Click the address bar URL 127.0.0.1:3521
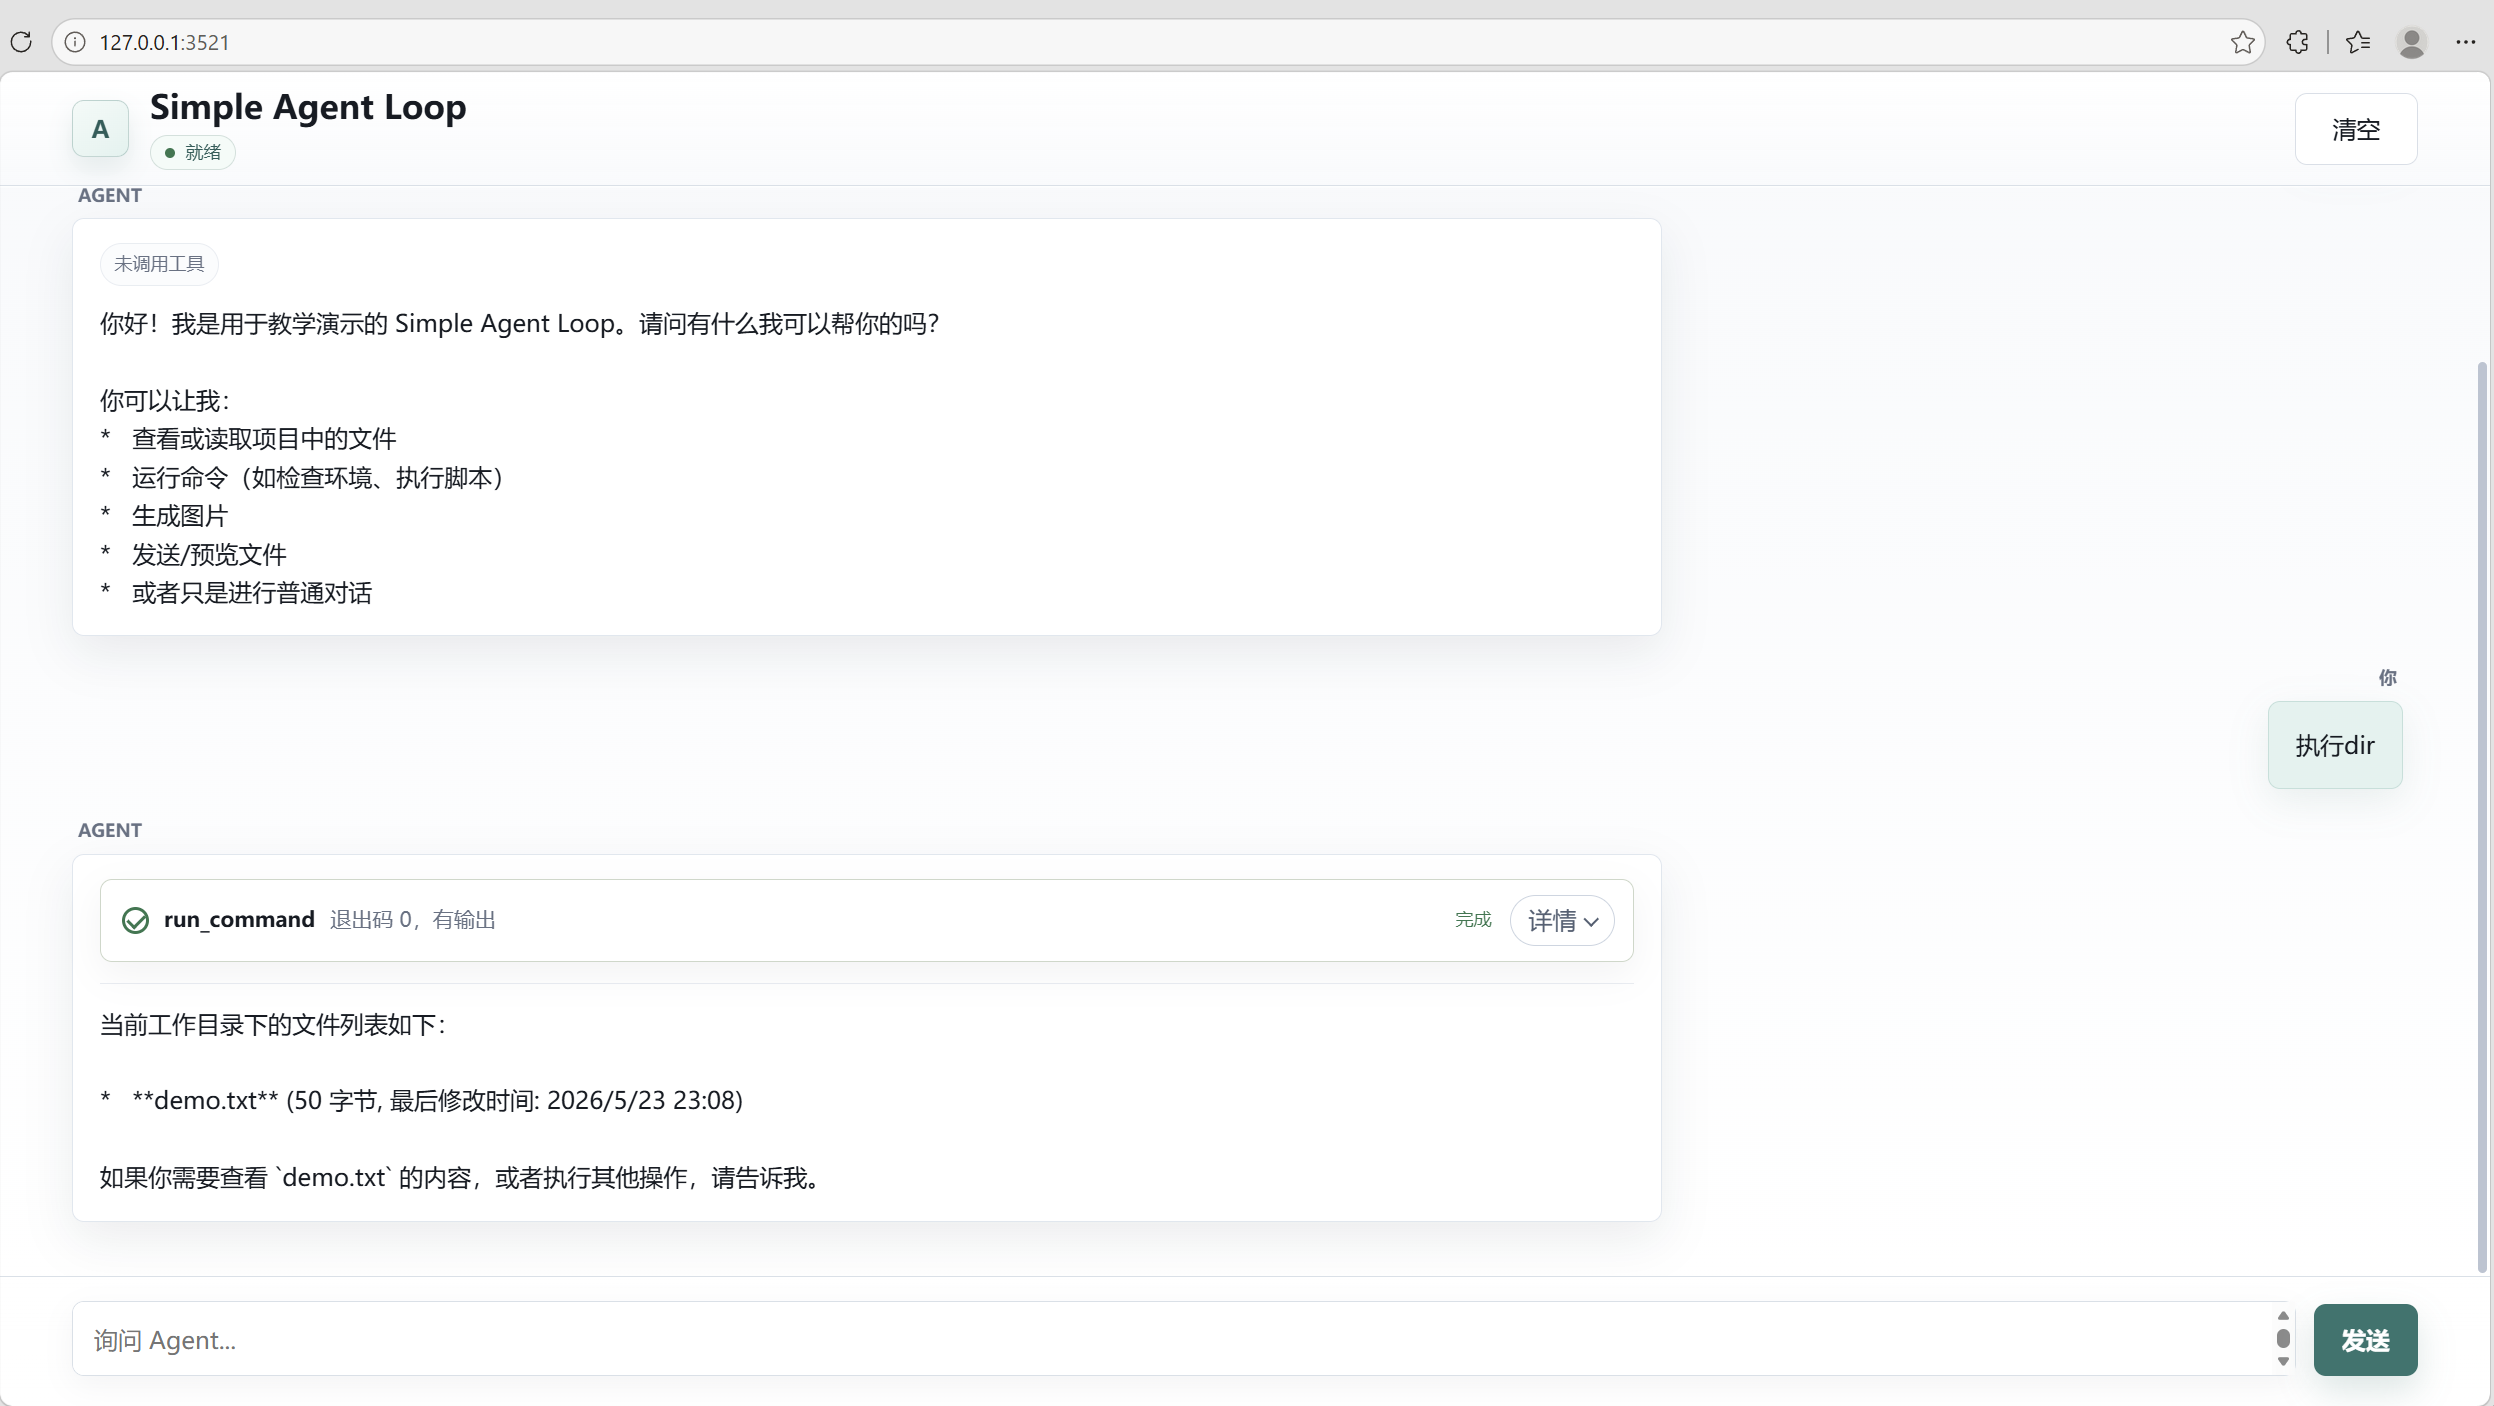 tap(164, 43)
